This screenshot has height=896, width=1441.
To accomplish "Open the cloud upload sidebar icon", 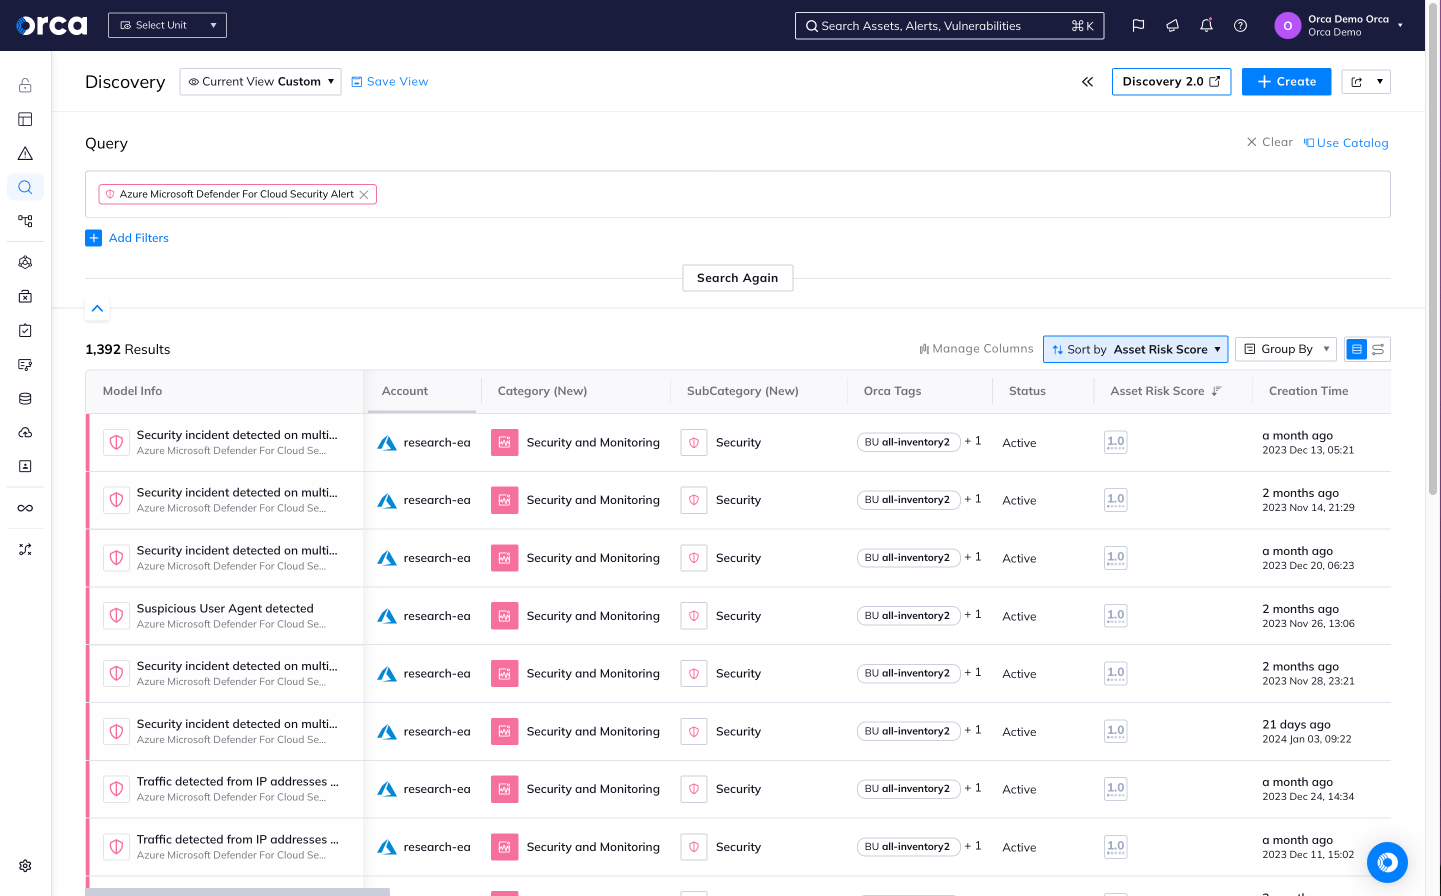I will point(25,432).
